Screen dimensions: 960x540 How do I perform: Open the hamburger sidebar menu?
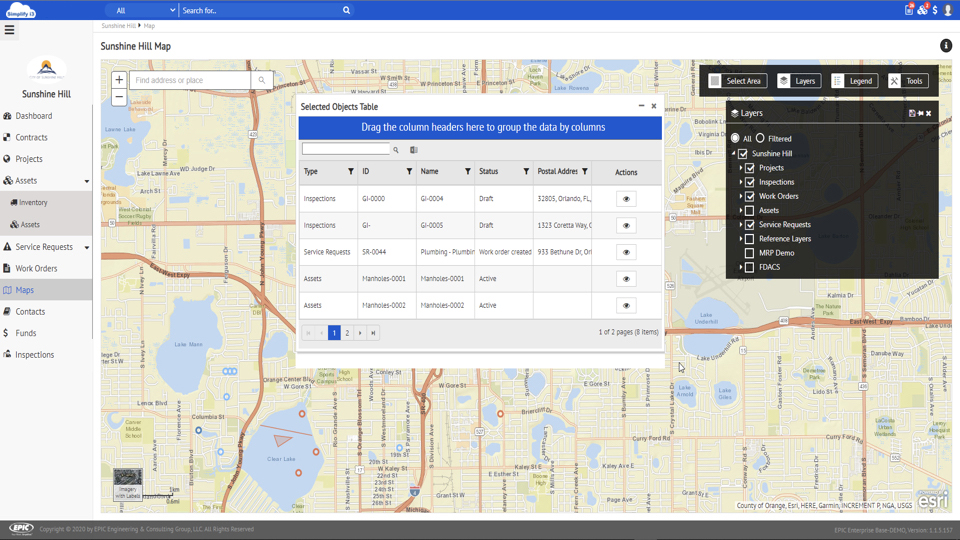click(x=10, y=30)
